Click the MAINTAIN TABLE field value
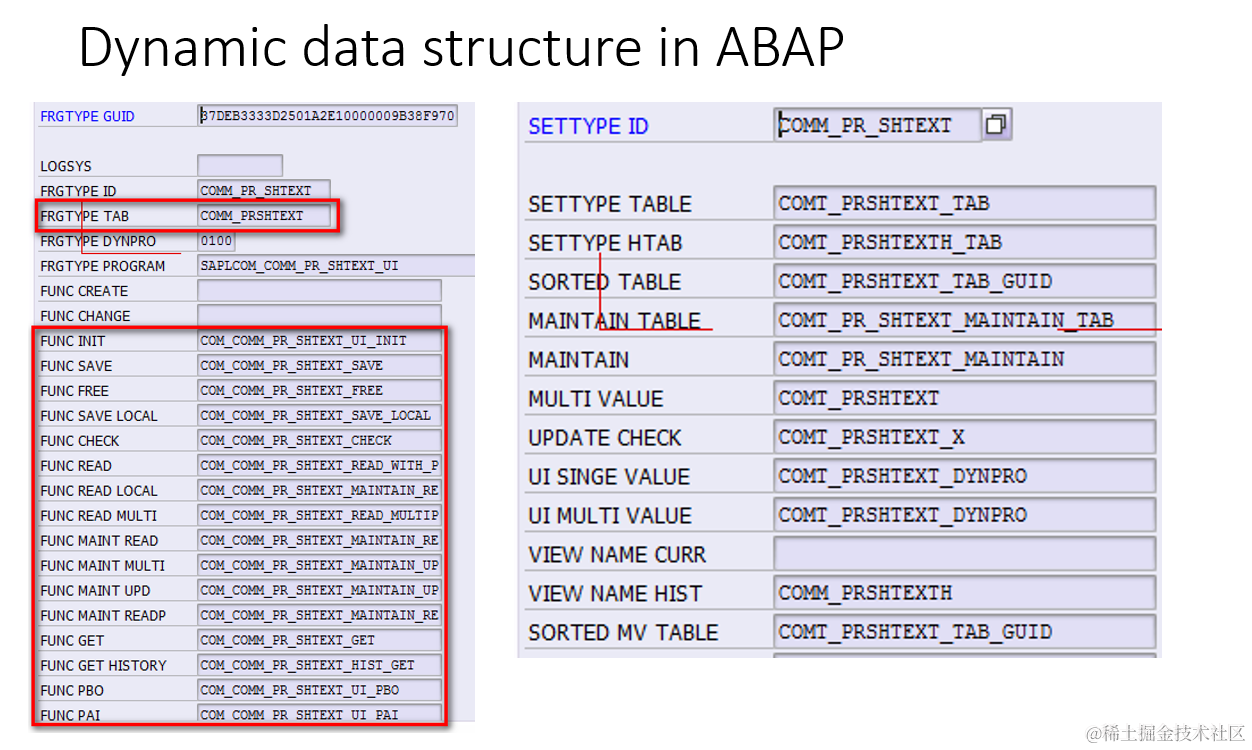The image size is (1252, 750). [x=964, y=320]
